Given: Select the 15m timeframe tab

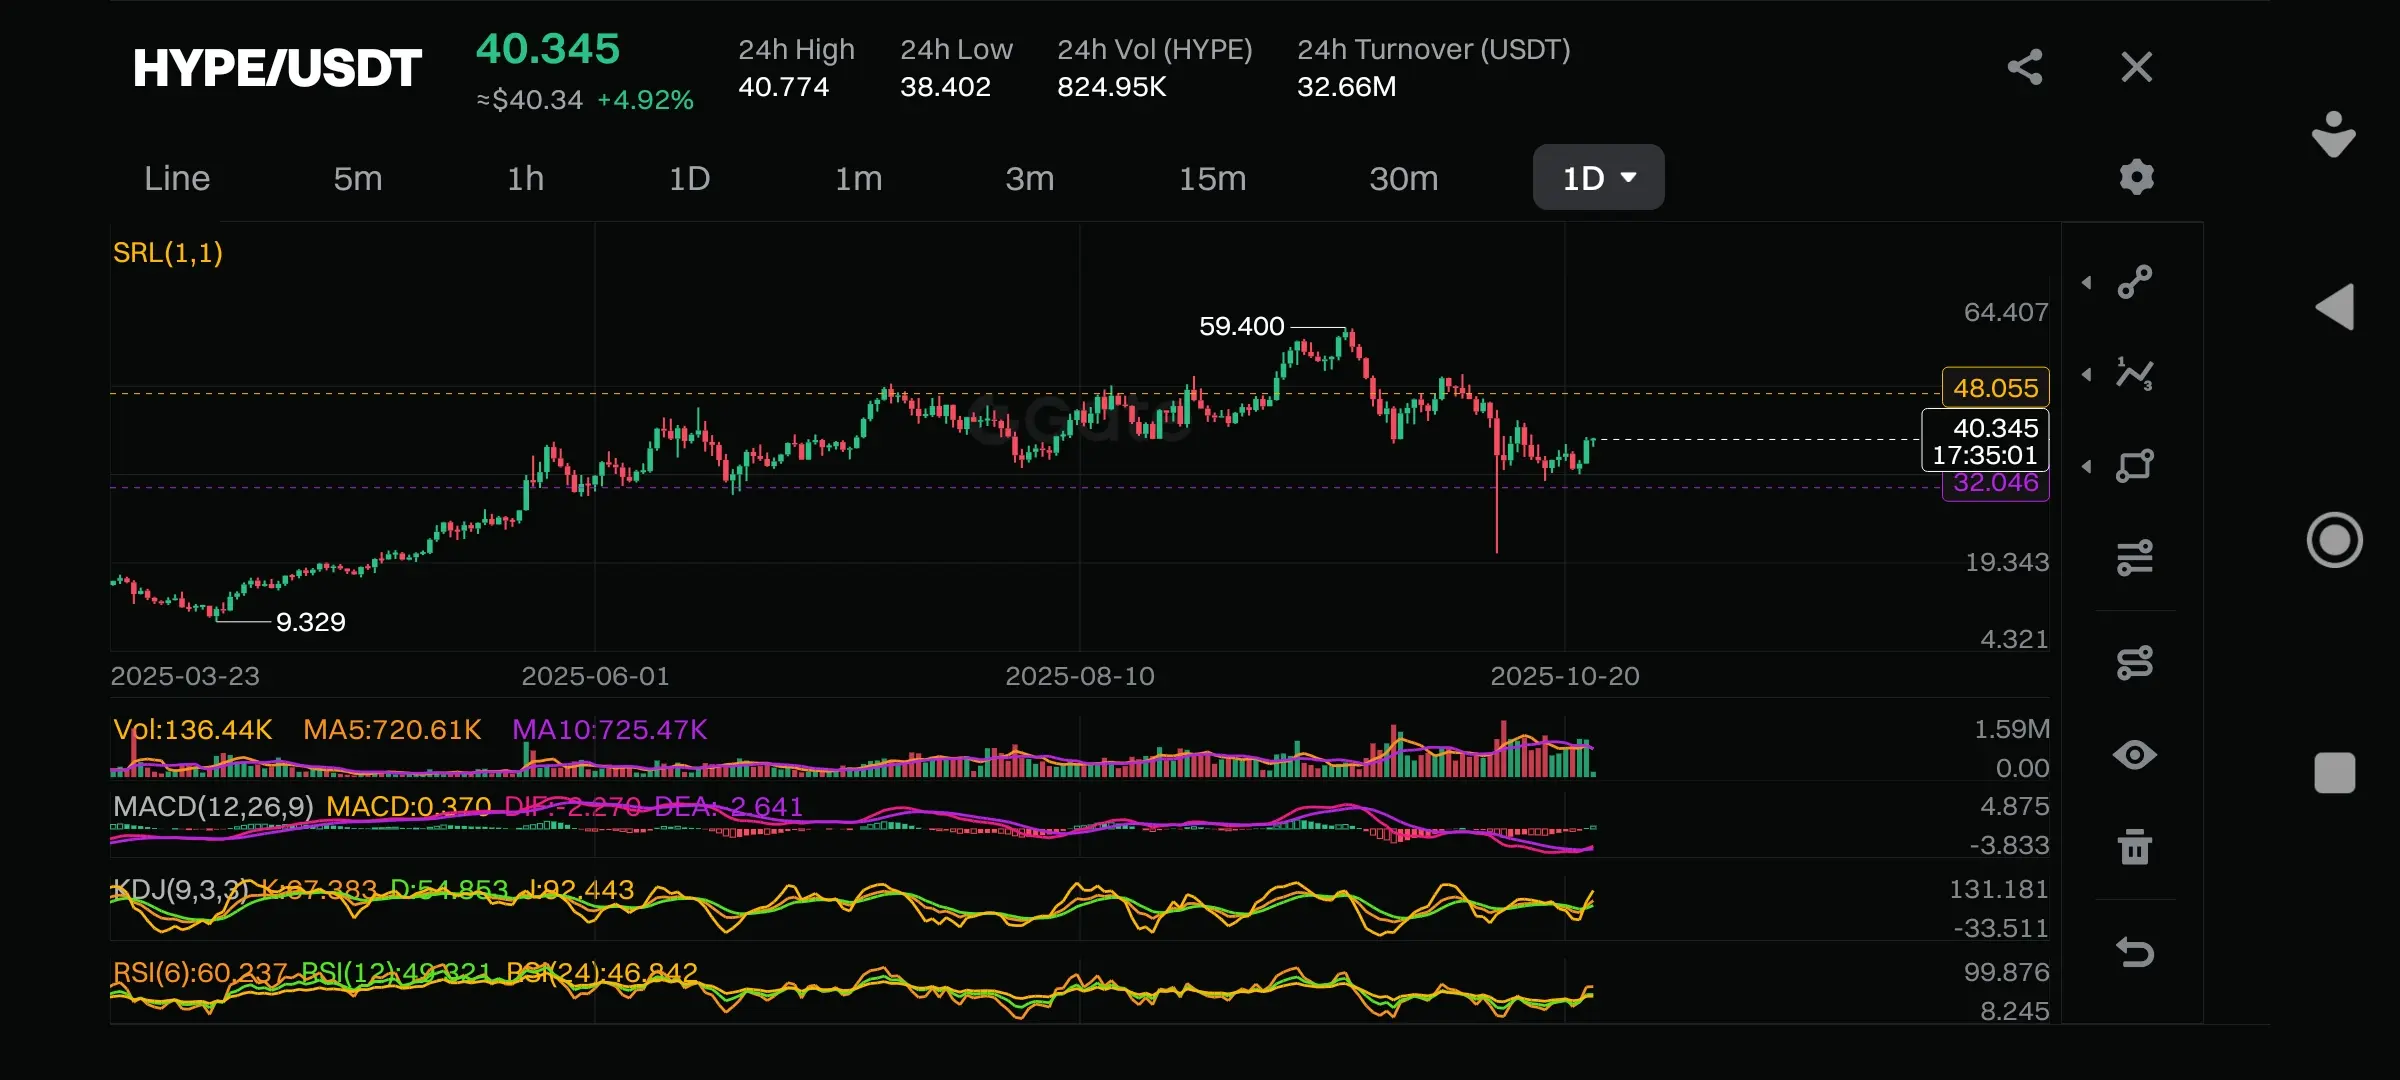Looking at the screenshot, I should [1212, 178].
